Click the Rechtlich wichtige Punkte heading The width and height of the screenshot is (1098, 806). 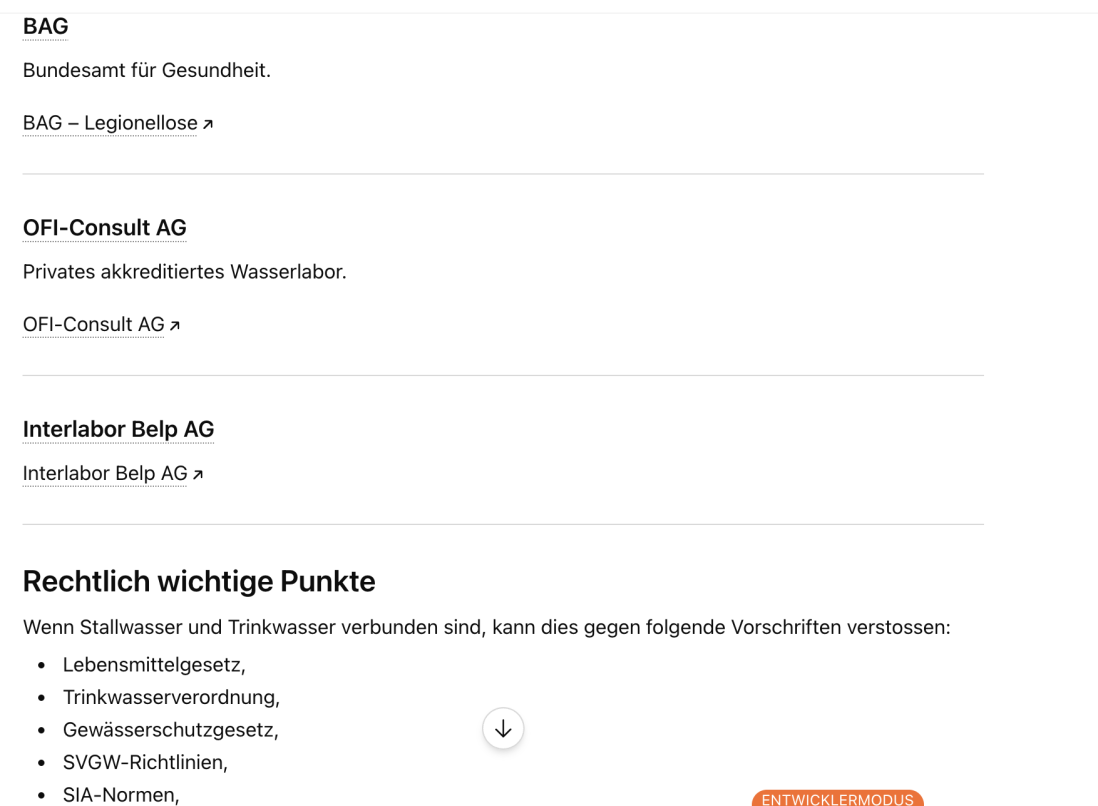click(199, 582)
